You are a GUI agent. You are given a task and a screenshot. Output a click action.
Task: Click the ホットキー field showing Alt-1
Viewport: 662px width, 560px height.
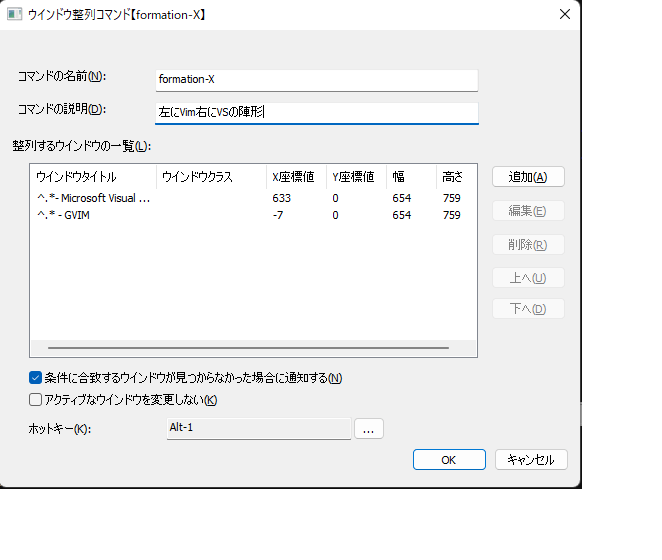tap(259, 429)
